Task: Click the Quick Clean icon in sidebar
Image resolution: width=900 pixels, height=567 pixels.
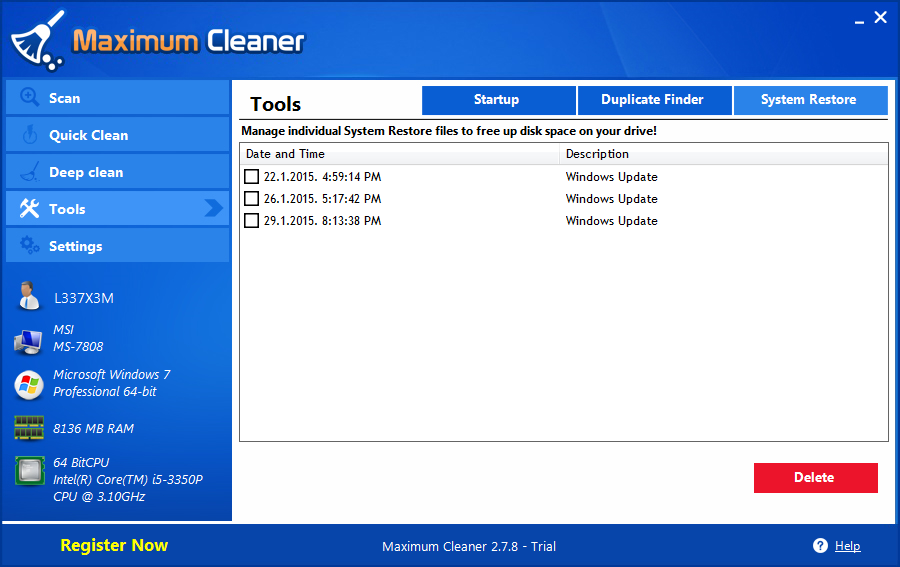Action: click(29, 135)
